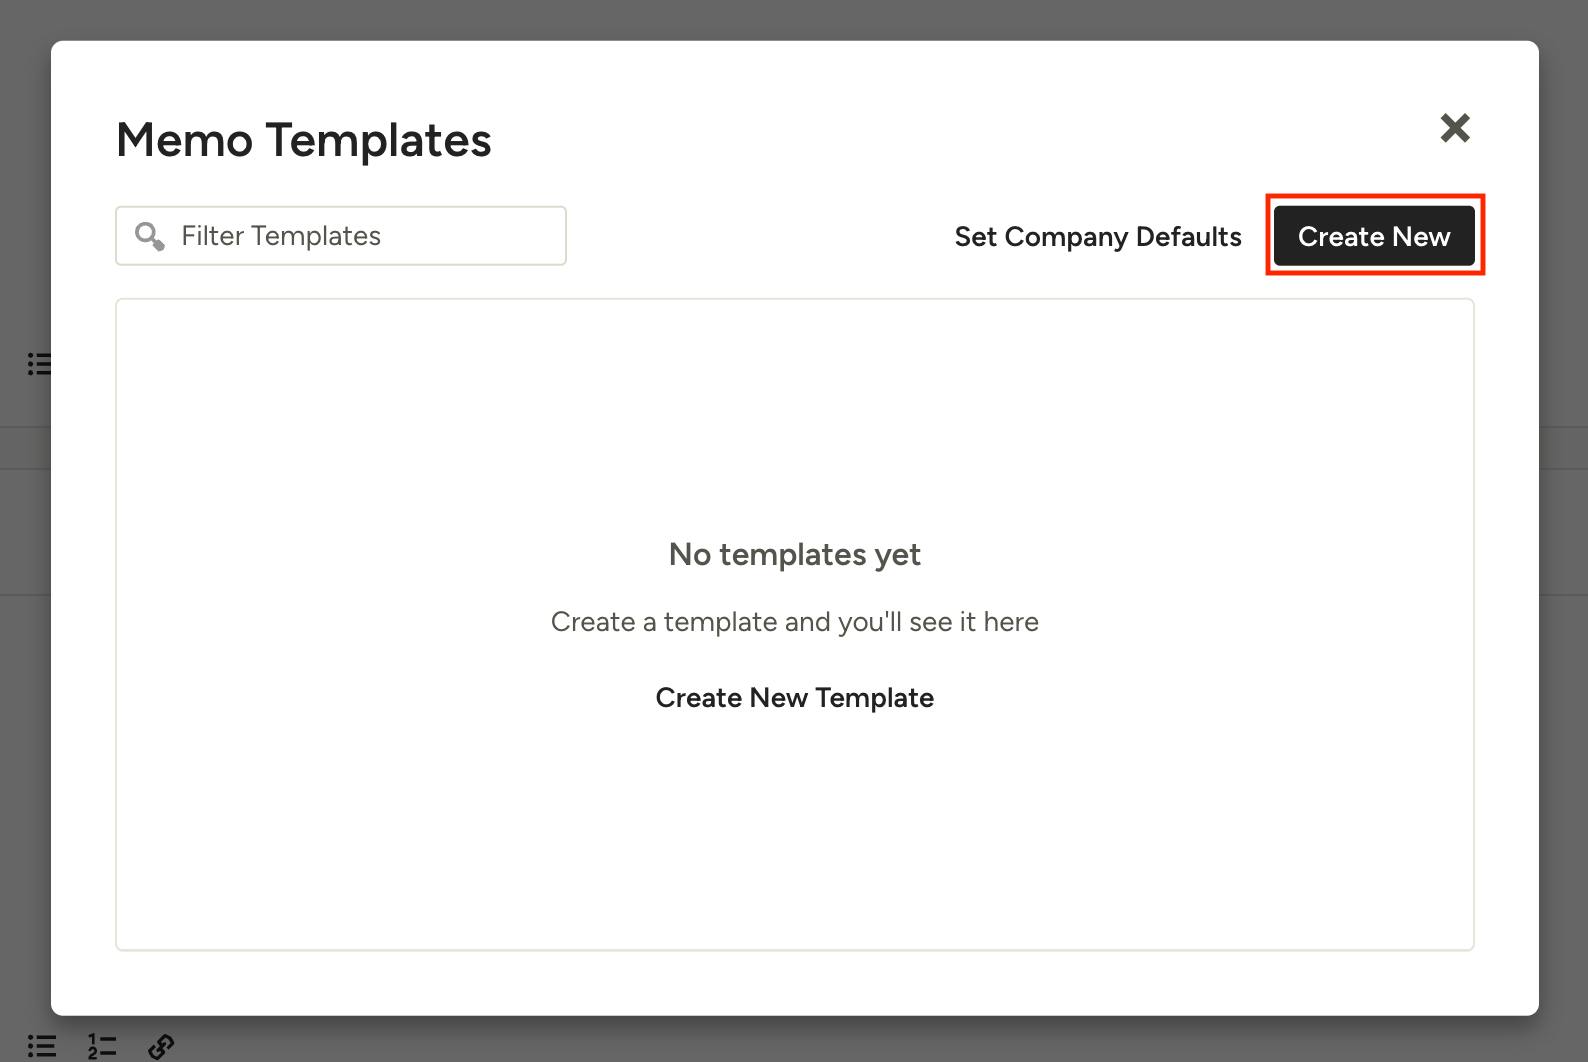Click the template creation hint text
1588x1062 pixels.
794,621
